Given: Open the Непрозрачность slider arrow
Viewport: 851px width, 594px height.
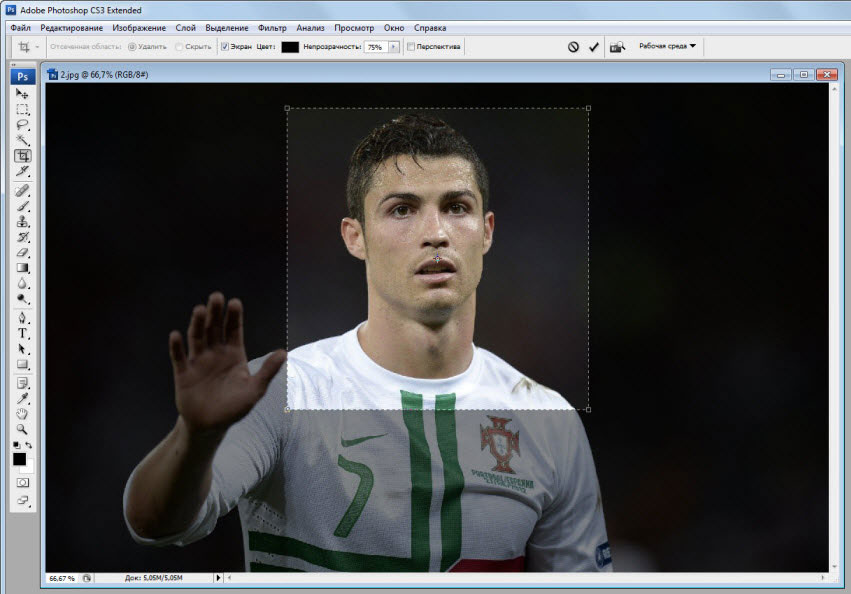Looking at the screenshot, I should coord(394,47).
